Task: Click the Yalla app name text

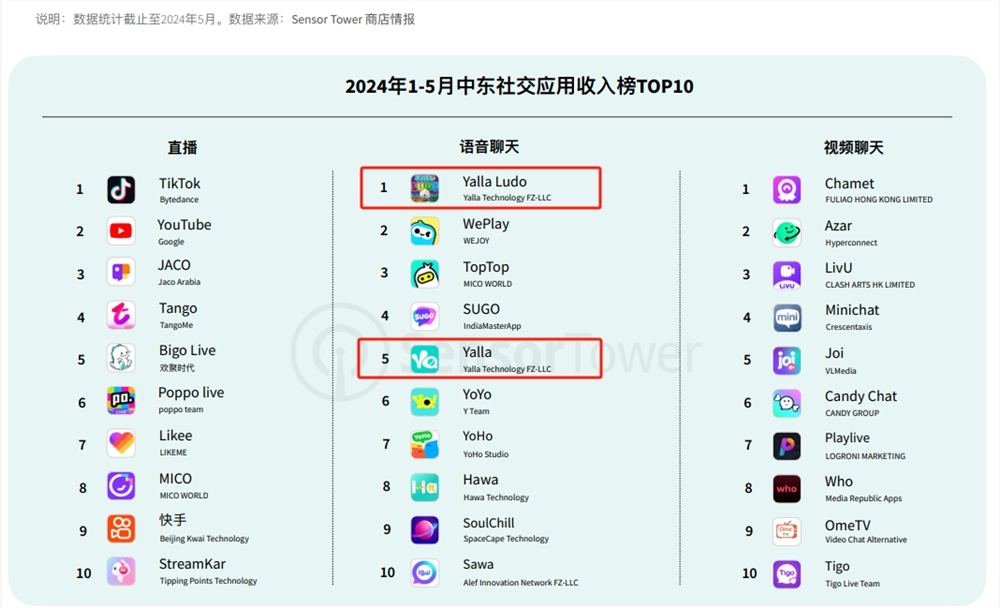Action: (475, 352)
